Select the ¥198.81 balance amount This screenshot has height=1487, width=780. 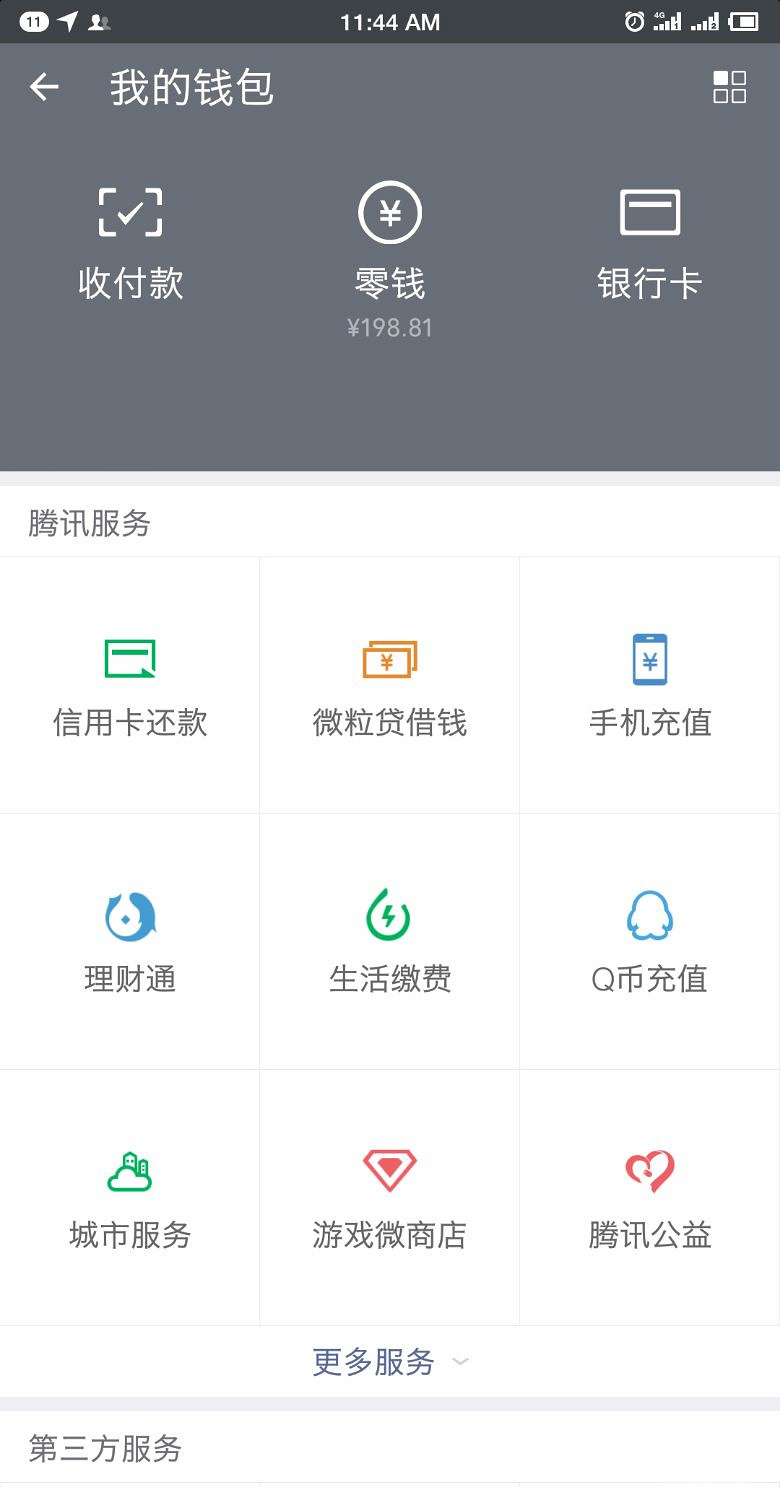pyautogui.click(x=390, y=328)
